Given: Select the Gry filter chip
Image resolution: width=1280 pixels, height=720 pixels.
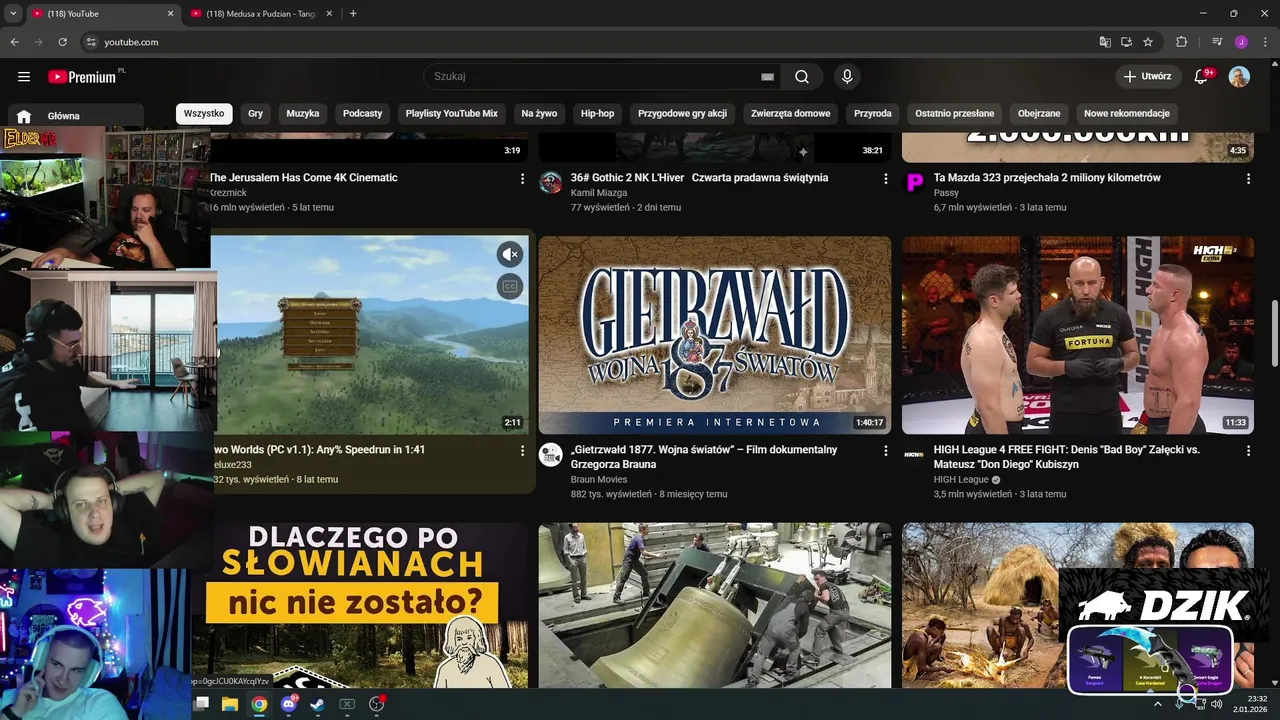Looking at the screenshot, I should [x=256, y=114].
